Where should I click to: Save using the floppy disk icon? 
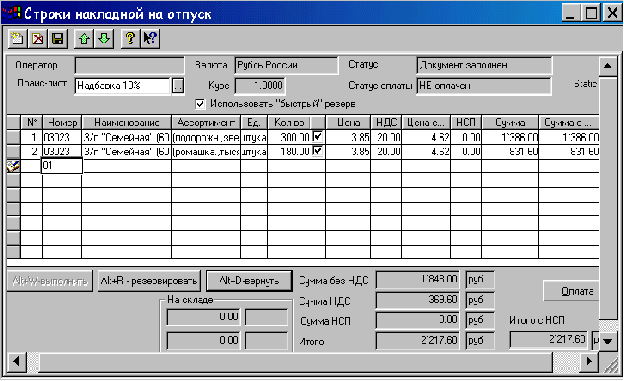tap(58, 39)
